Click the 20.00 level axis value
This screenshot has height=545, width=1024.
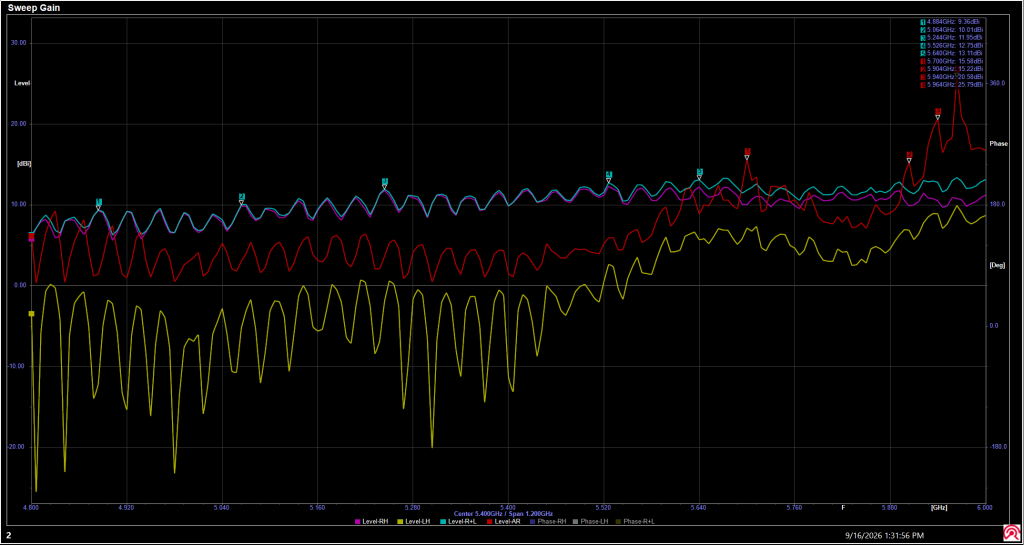[x=19, y=124]
